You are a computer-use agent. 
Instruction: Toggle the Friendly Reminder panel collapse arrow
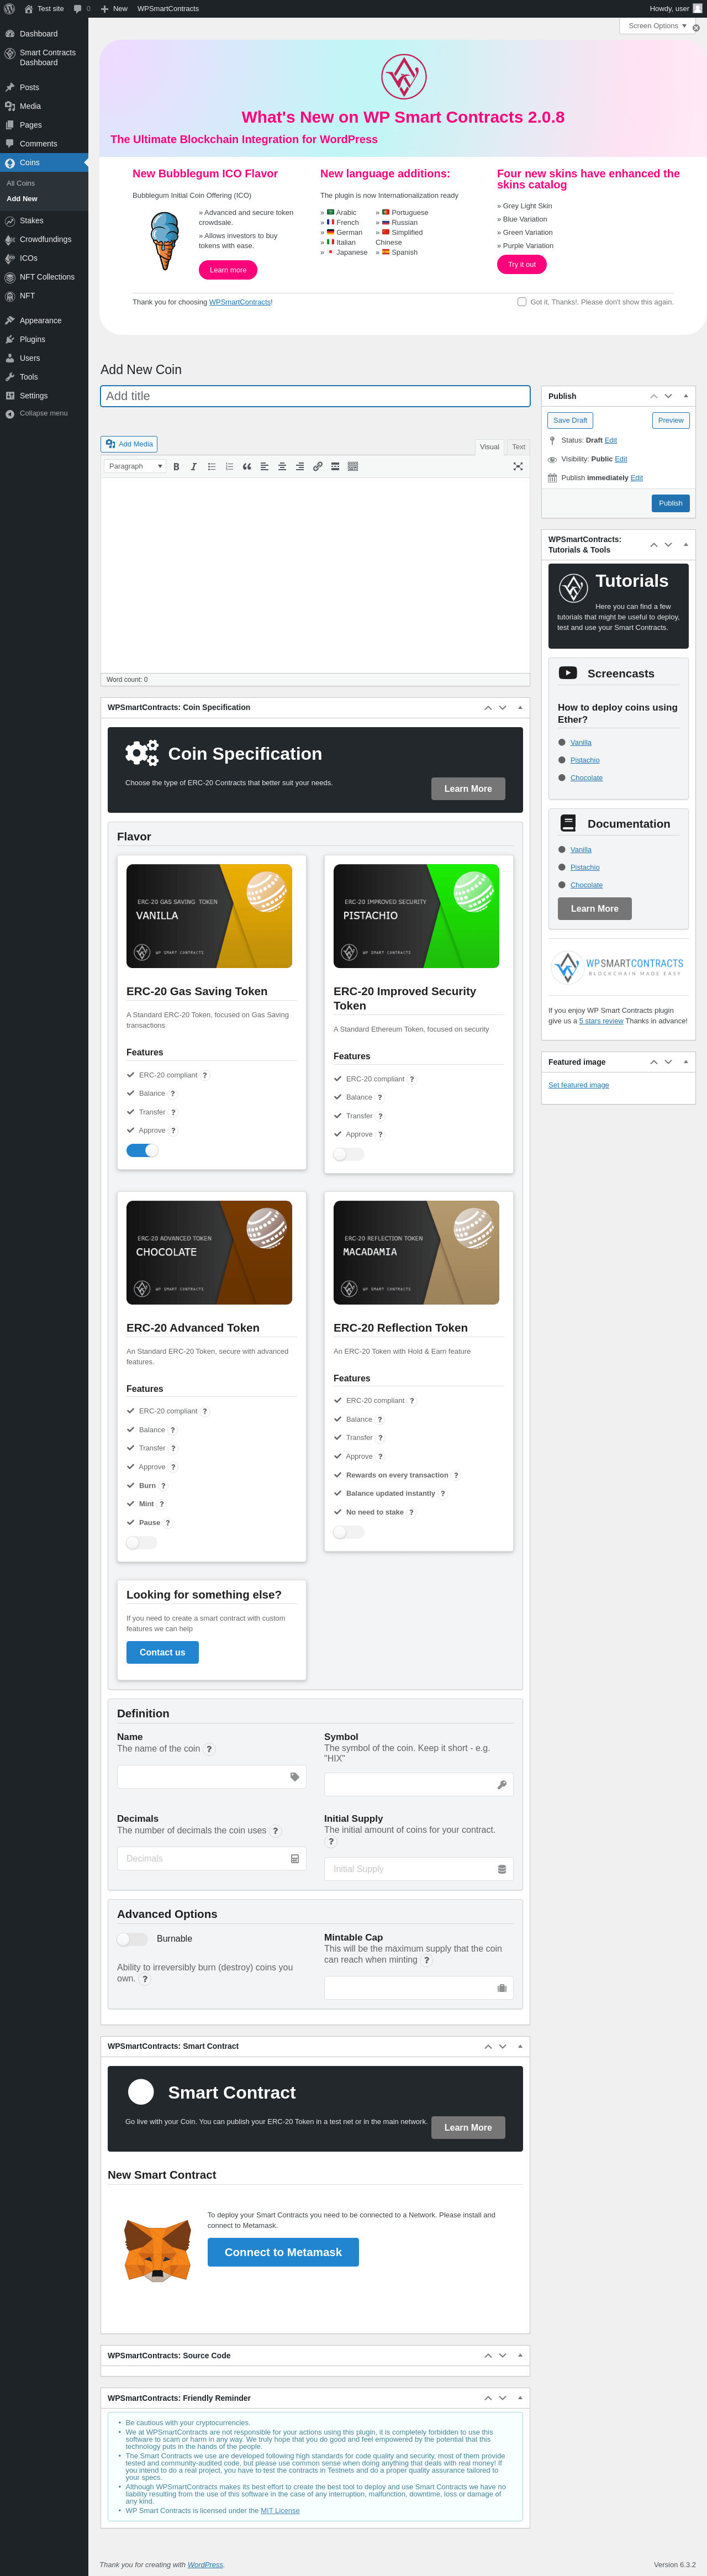(x=520, y=2398)
